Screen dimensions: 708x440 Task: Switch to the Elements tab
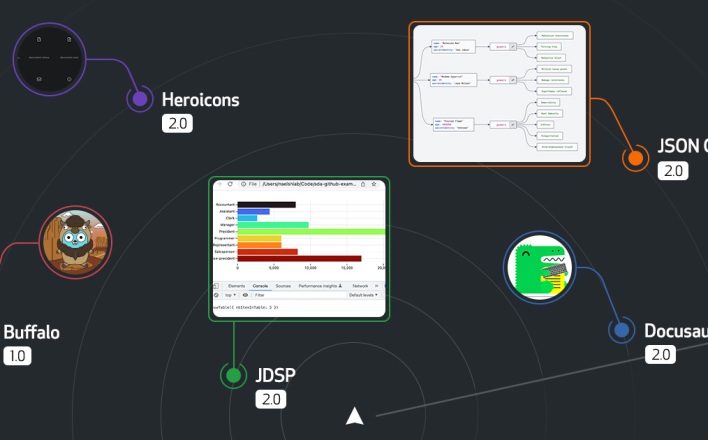(237, 286)
